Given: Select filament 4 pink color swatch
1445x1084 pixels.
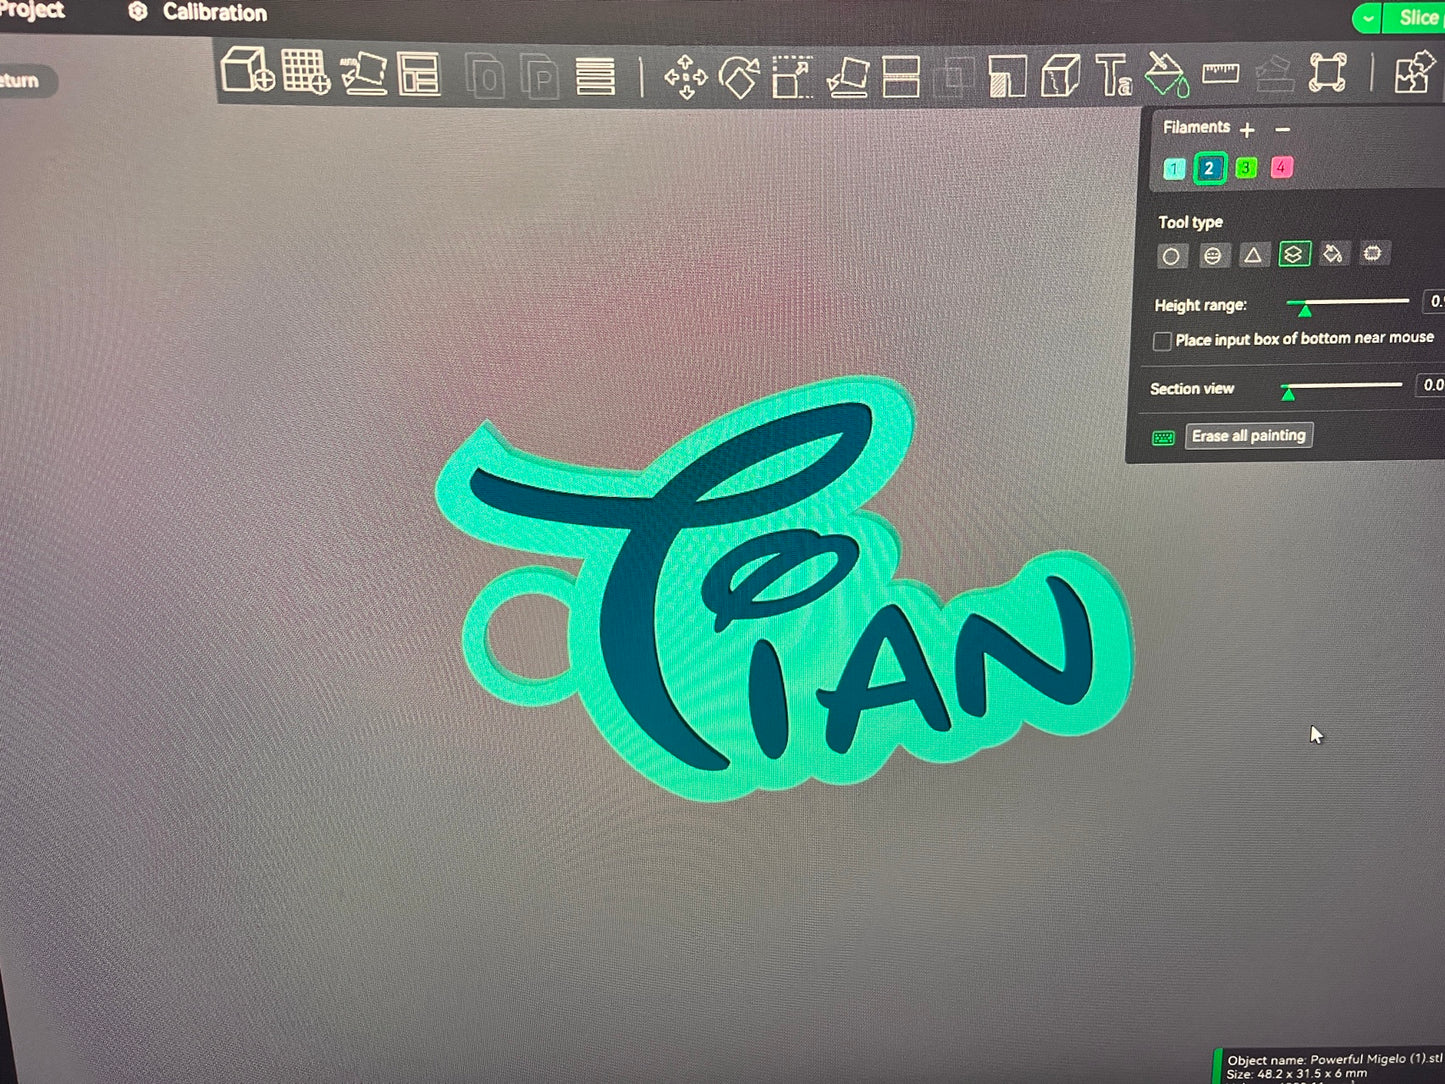Looking at the screenshot, I should 1281,168.
